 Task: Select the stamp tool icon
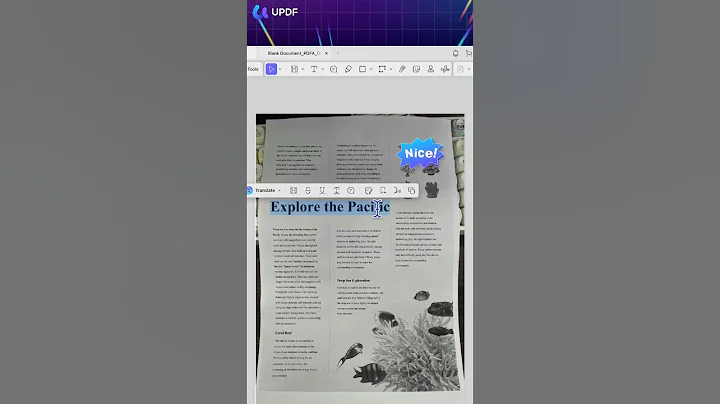coord(431,69)
